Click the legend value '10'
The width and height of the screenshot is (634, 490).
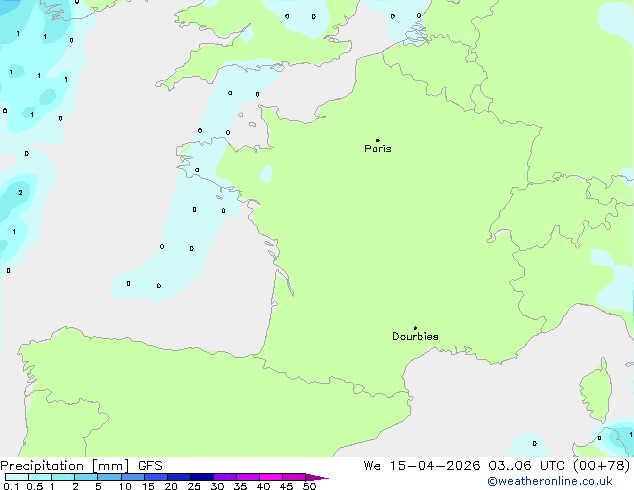click(125, 486)
